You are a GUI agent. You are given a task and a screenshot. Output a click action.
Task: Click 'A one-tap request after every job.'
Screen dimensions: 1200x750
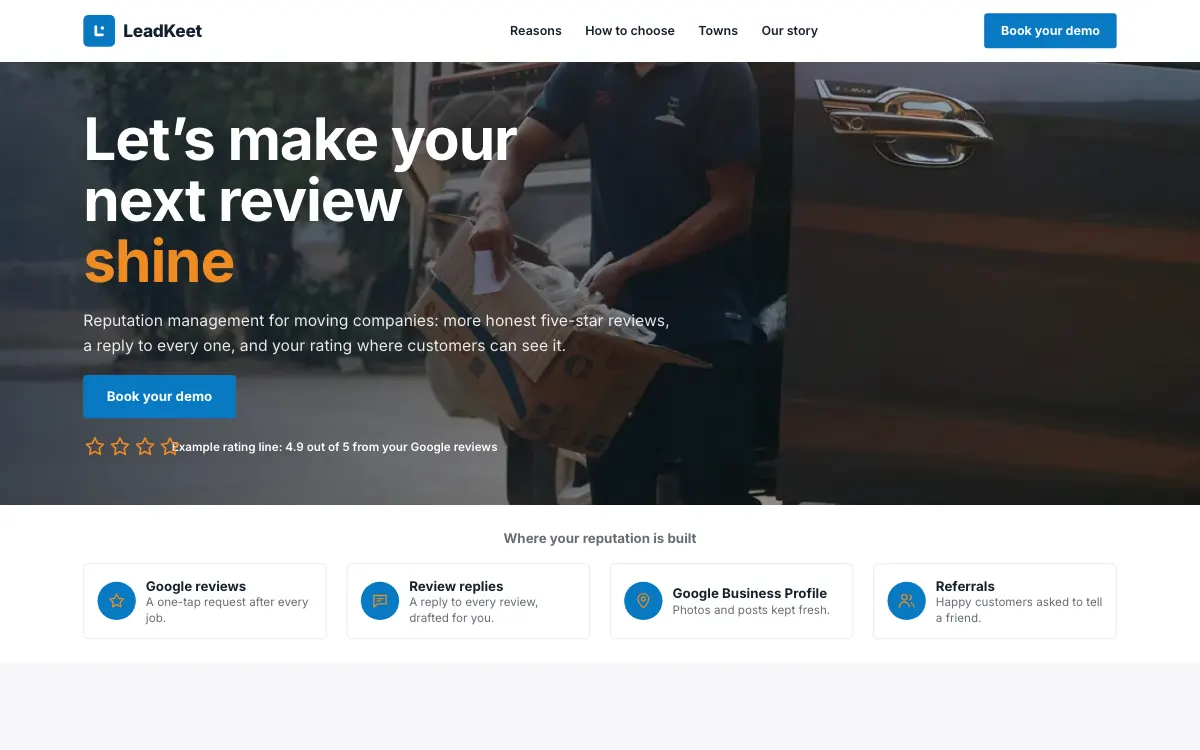tap(227, 610)
